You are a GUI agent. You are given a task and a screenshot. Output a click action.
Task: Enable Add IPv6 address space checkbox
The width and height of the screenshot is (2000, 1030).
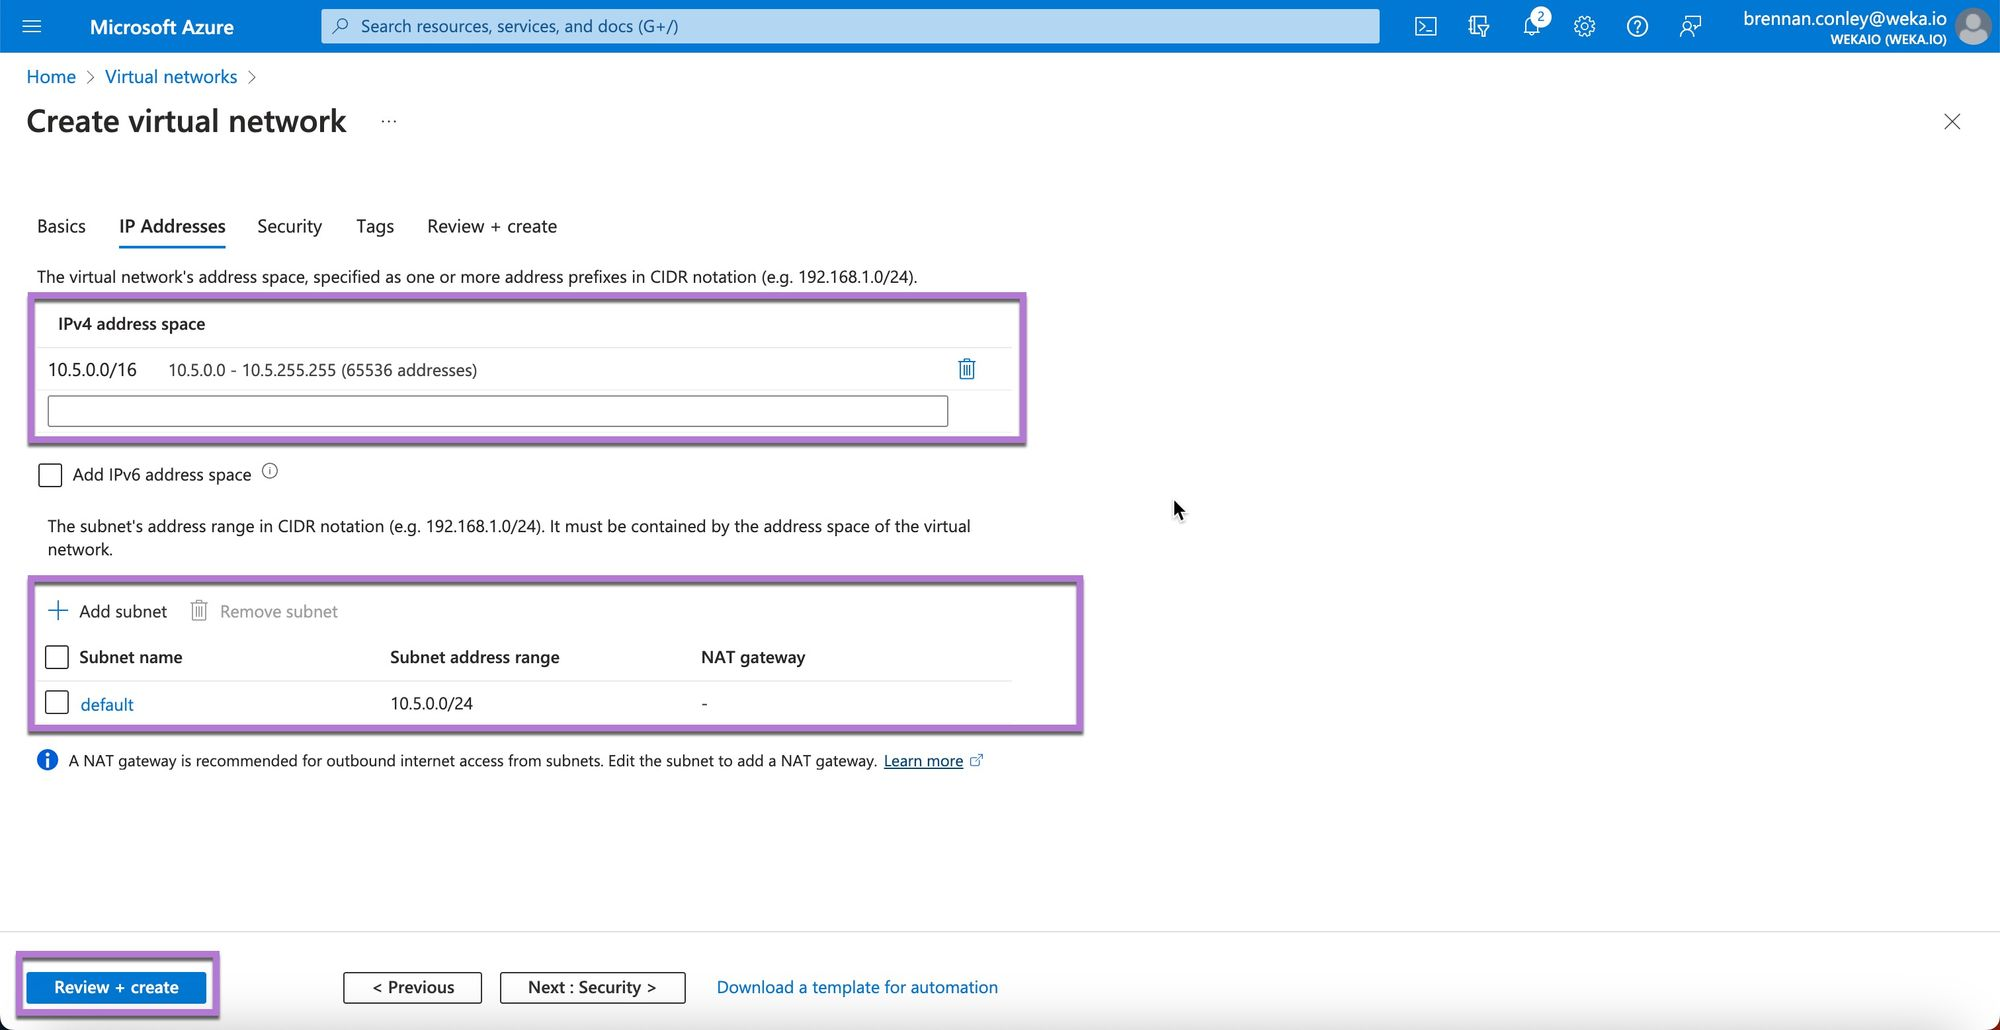(x=50, y=475)
